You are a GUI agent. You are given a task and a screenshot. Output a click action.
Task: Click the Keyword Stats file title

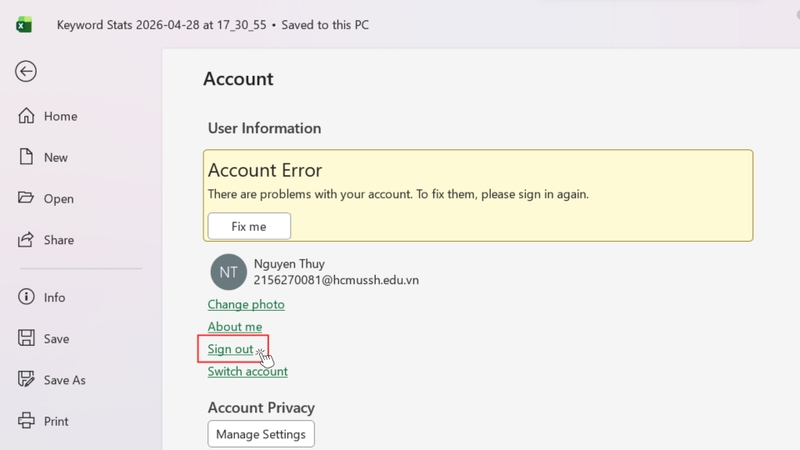point(161,25)
